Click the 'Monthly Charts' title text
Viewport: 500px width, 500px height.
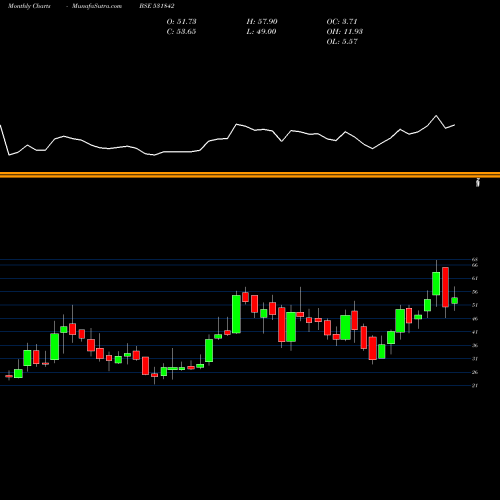click(x=29, y=6)
